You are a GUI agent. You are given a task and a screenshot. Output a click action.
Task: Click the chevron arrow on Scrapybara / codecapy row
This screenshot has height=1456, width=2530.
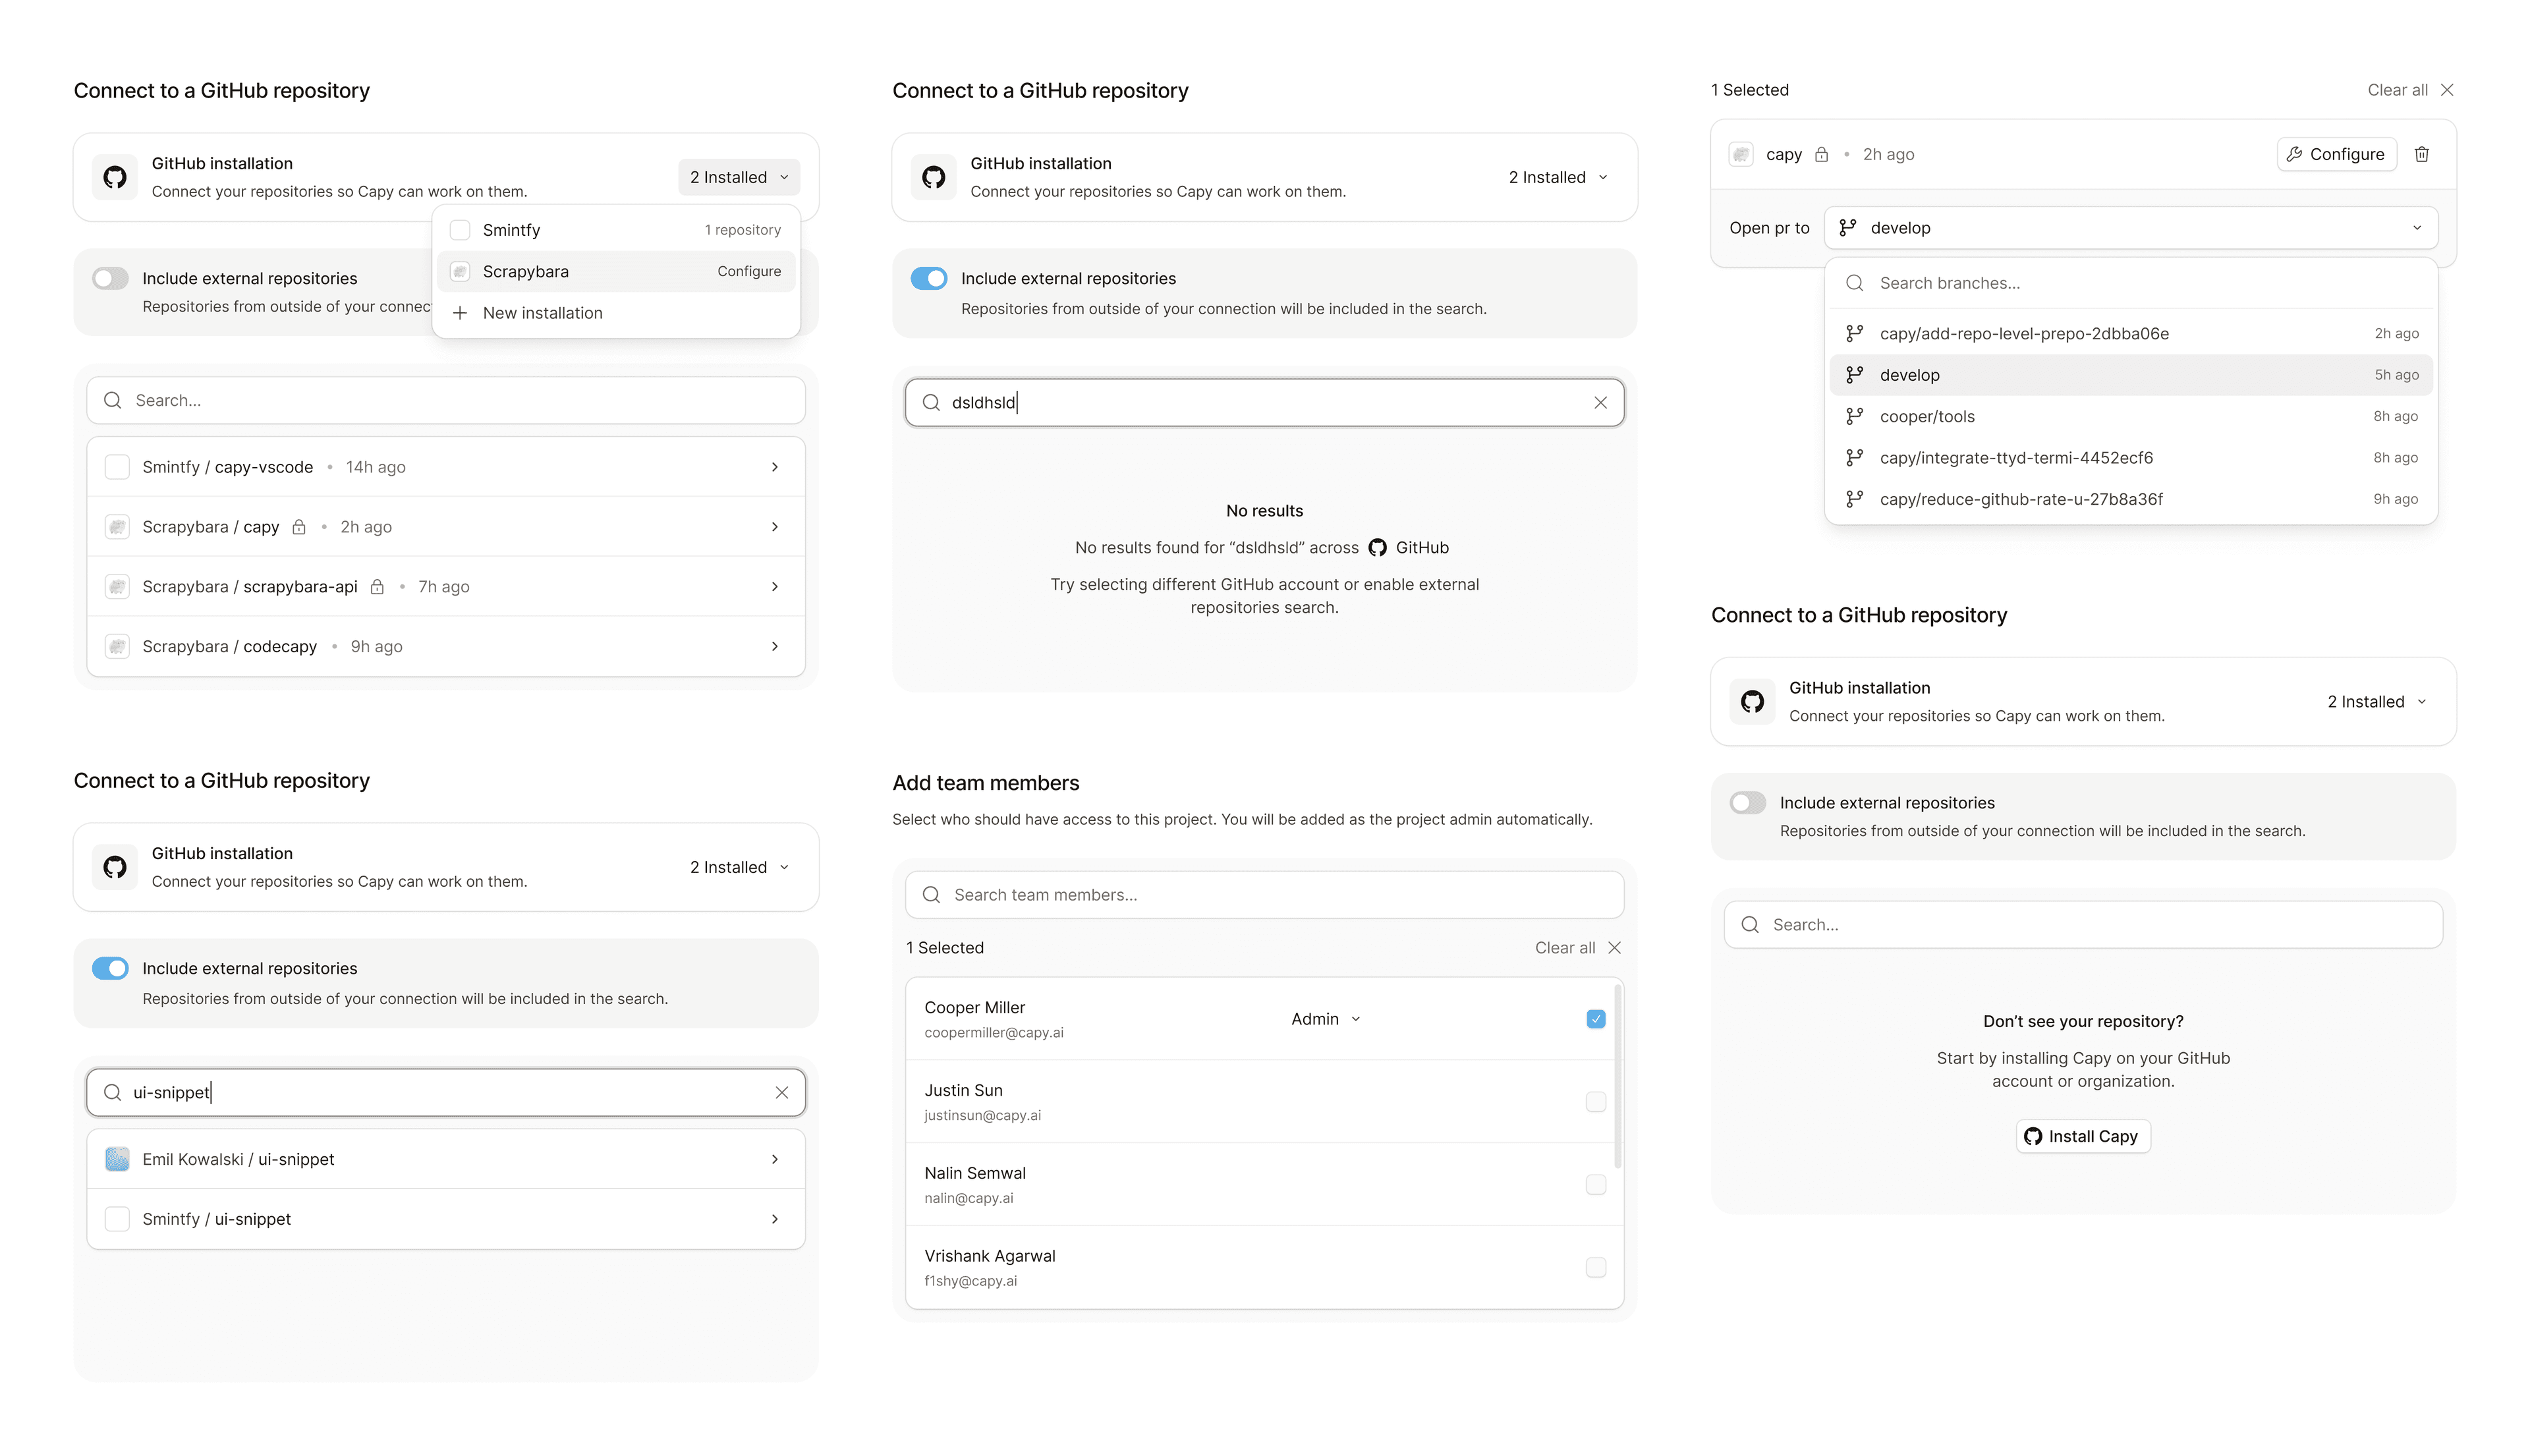click(x=774, y=646)
